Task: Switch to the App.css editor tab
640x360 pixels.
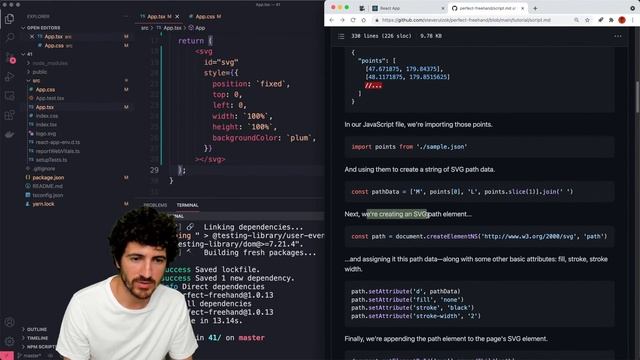Action: click(x=205, y=17)
